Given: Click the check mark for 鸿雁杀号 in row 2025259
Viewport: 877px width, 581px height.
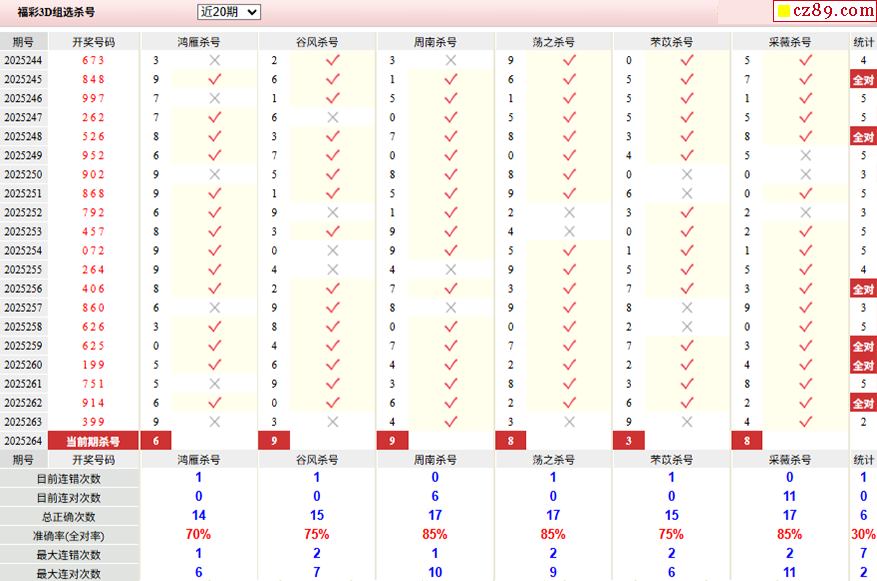Looking at the screenshot, I should click(x=214, y=345).
